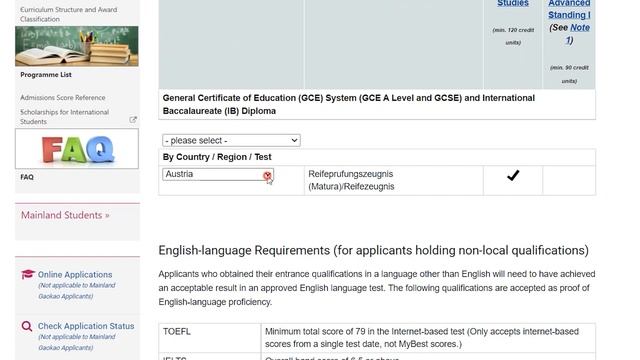Screen dimensions: 640x360
Task: Expand Mainland Students section
Action: pyautogui.click(x=65, y=215)
